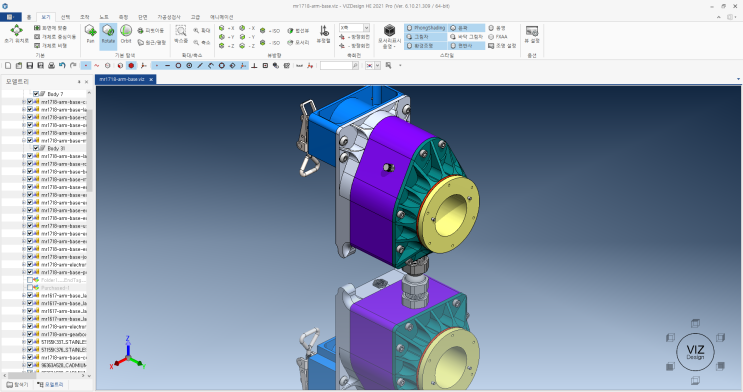Open the document tab list arrow

(738, 79)
